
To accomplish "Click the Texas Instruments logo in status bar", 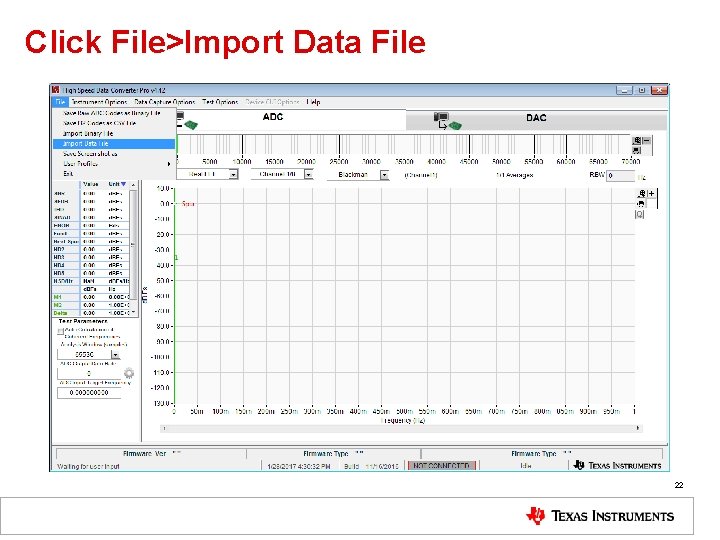I will 618,465.
